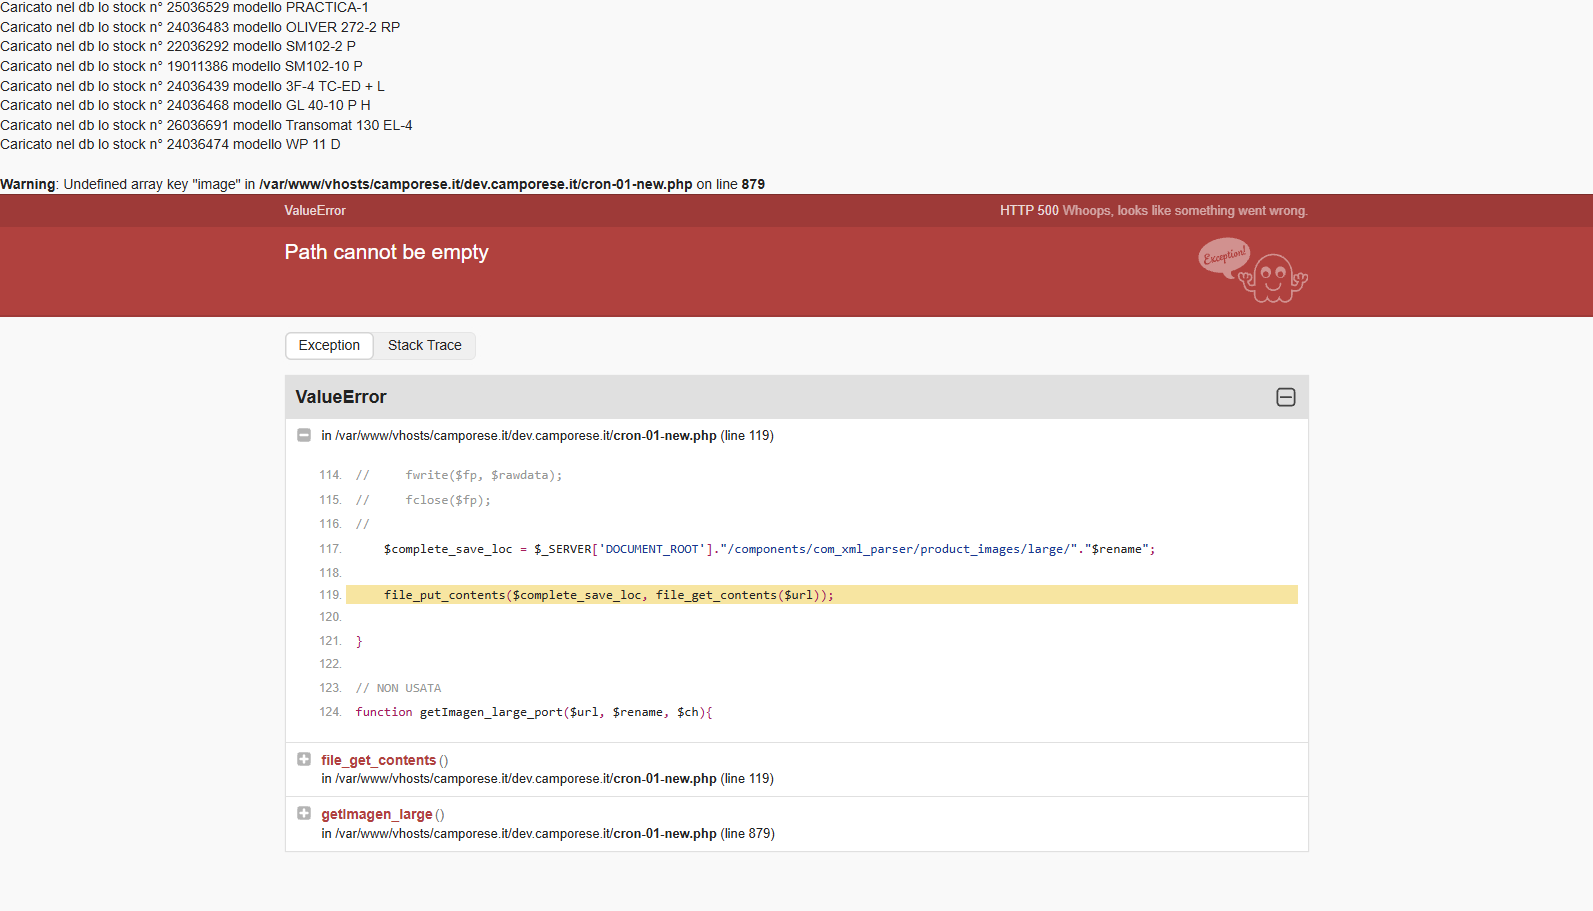Screen dimensions: 1593x911
Task: Collapse the line 119 code trace entry
Action: [x=304, y=435]
